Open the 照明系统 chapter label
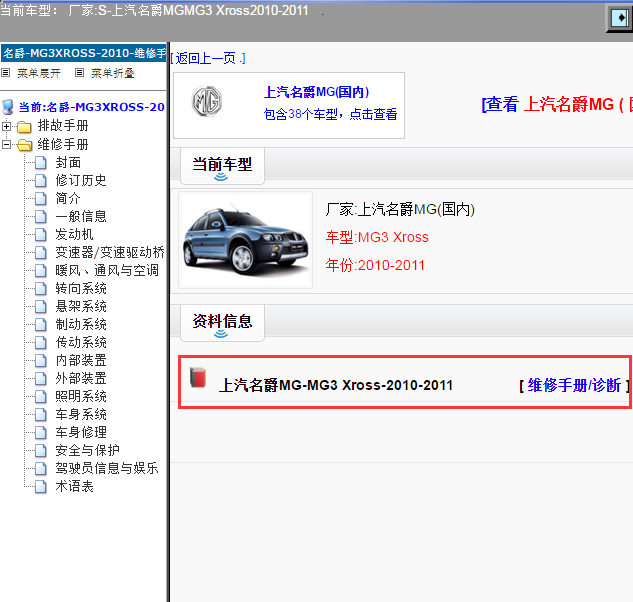633x602 pixels. click(81, 396)
